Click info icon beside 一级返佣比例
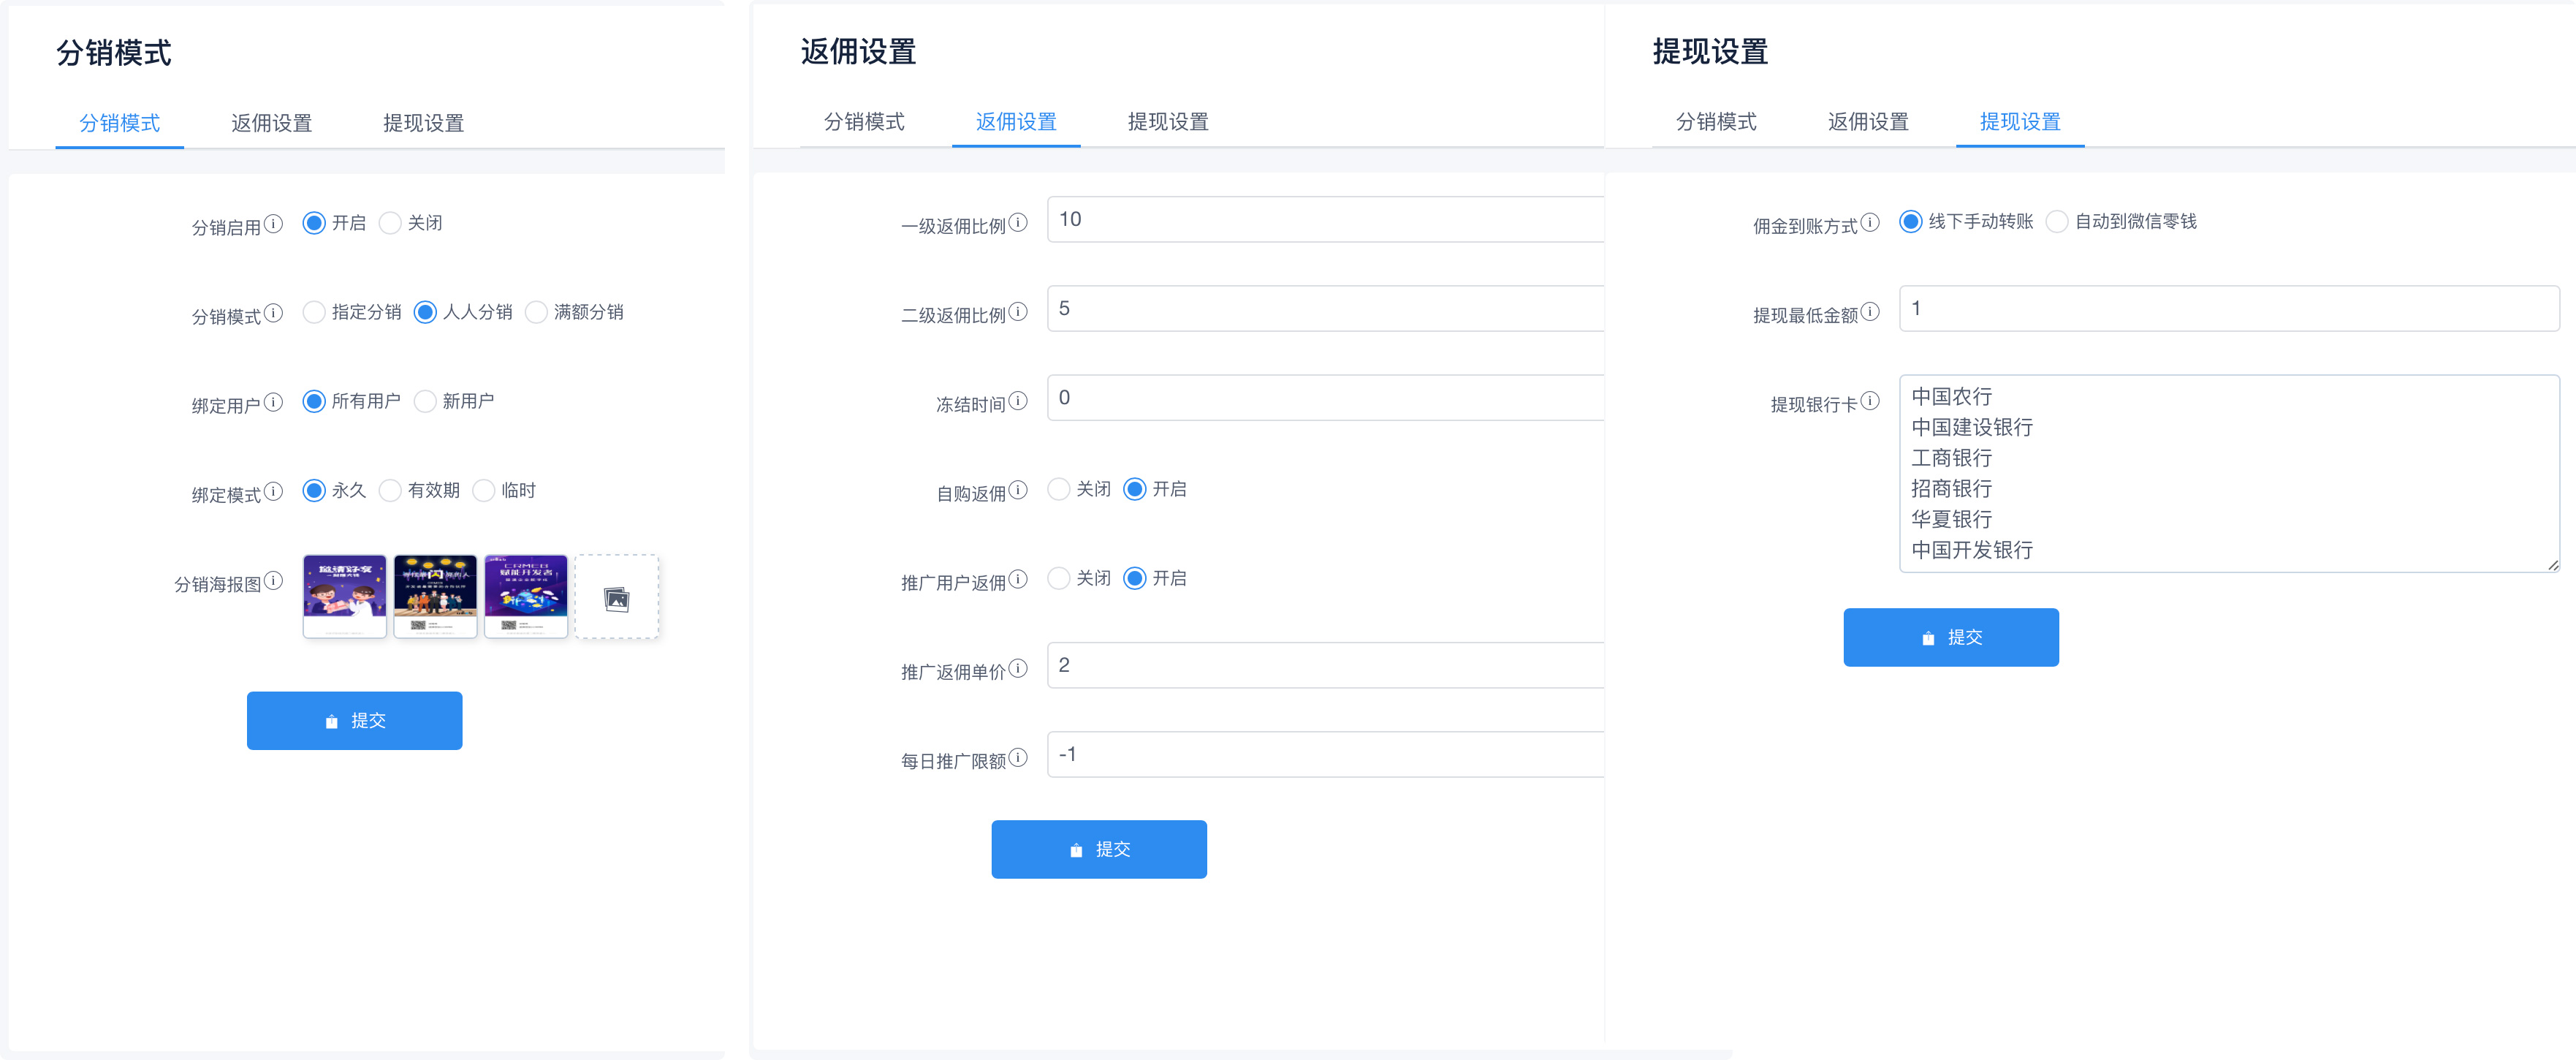2576x1060 pixels. click(1017, 222)
